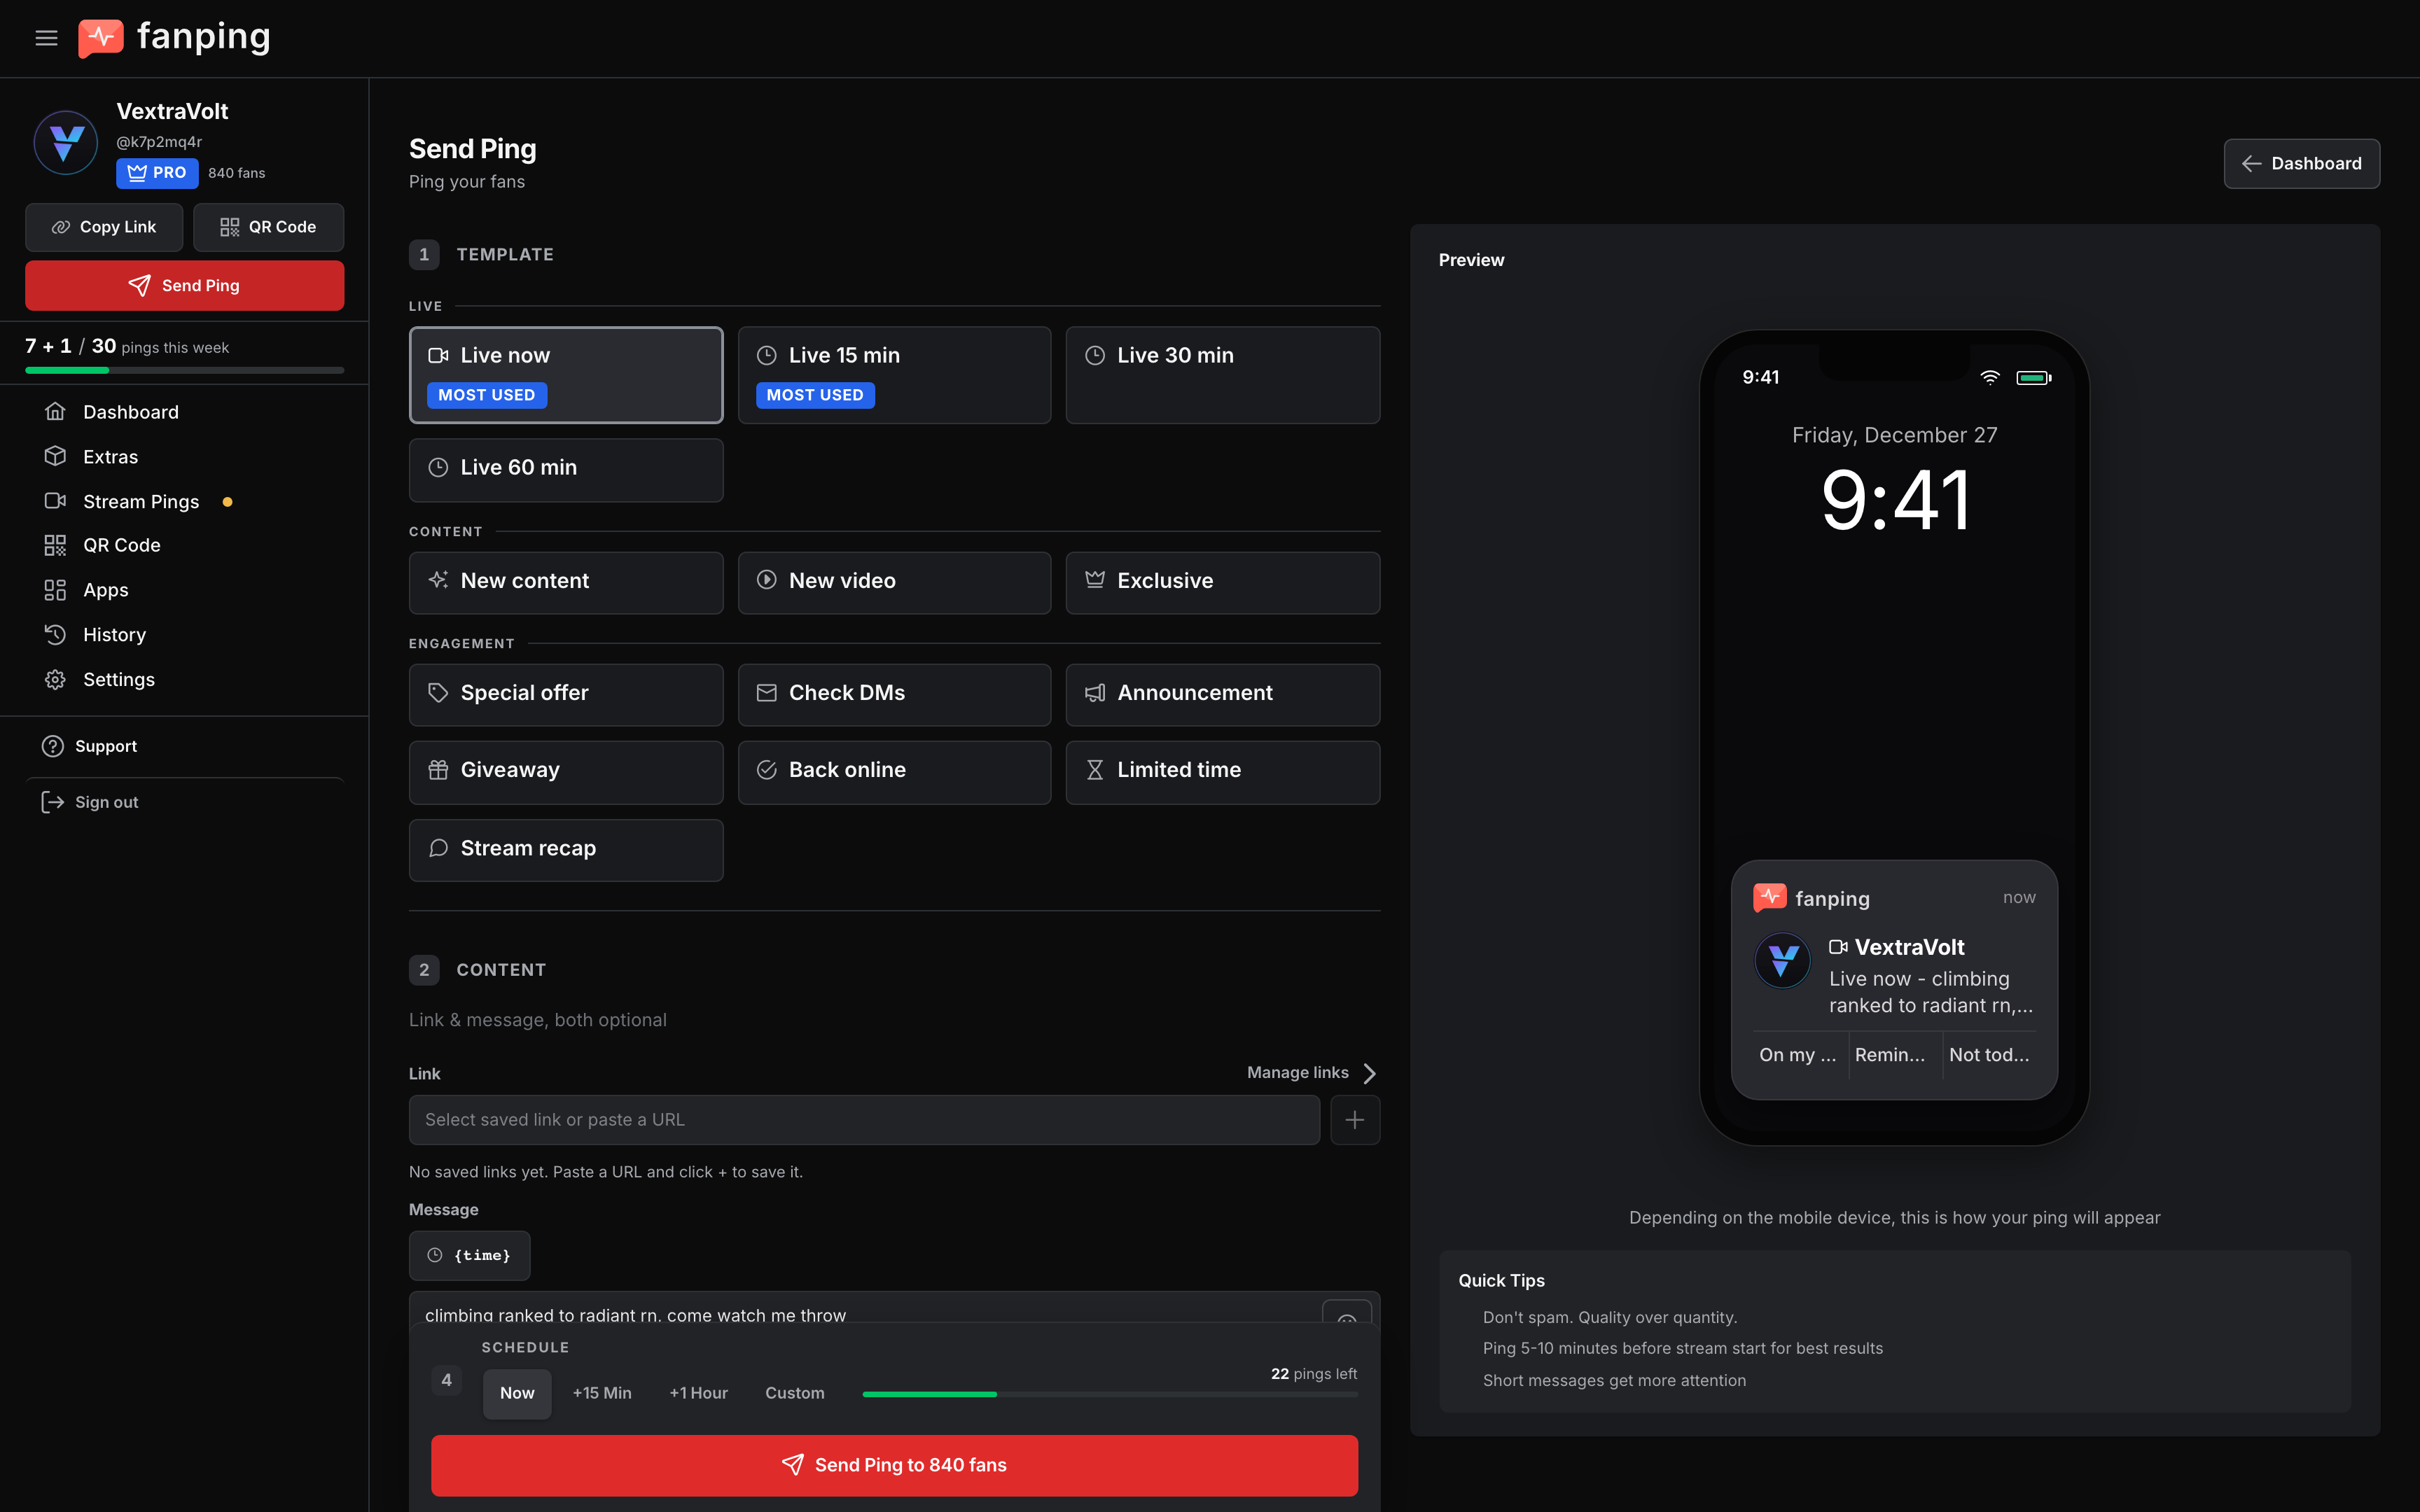Image resolution: width=2420 pixels, height=1512 pixels.
Task: Click the Stream recap chat icon
Action: (438, 848)
